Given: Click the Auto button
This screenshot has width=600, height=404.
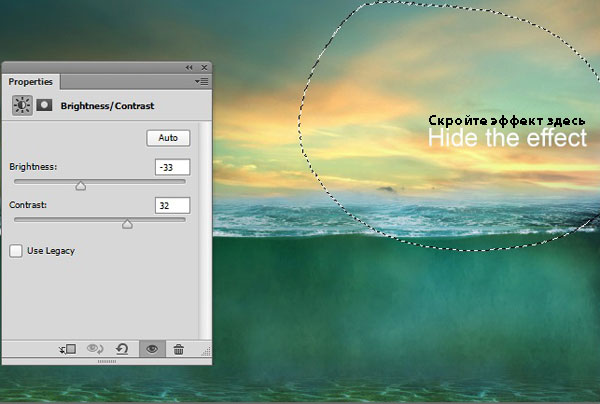Looking at the screenshot, I should click(168, 138).
